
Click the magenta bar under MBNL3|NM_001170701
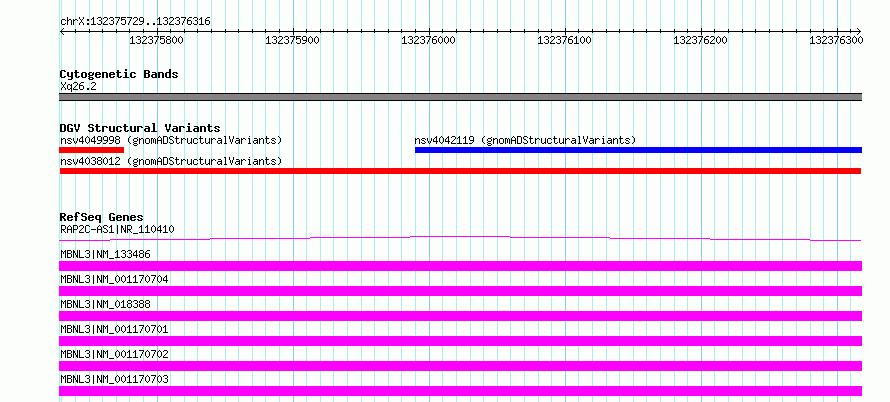tap(460, 341)
